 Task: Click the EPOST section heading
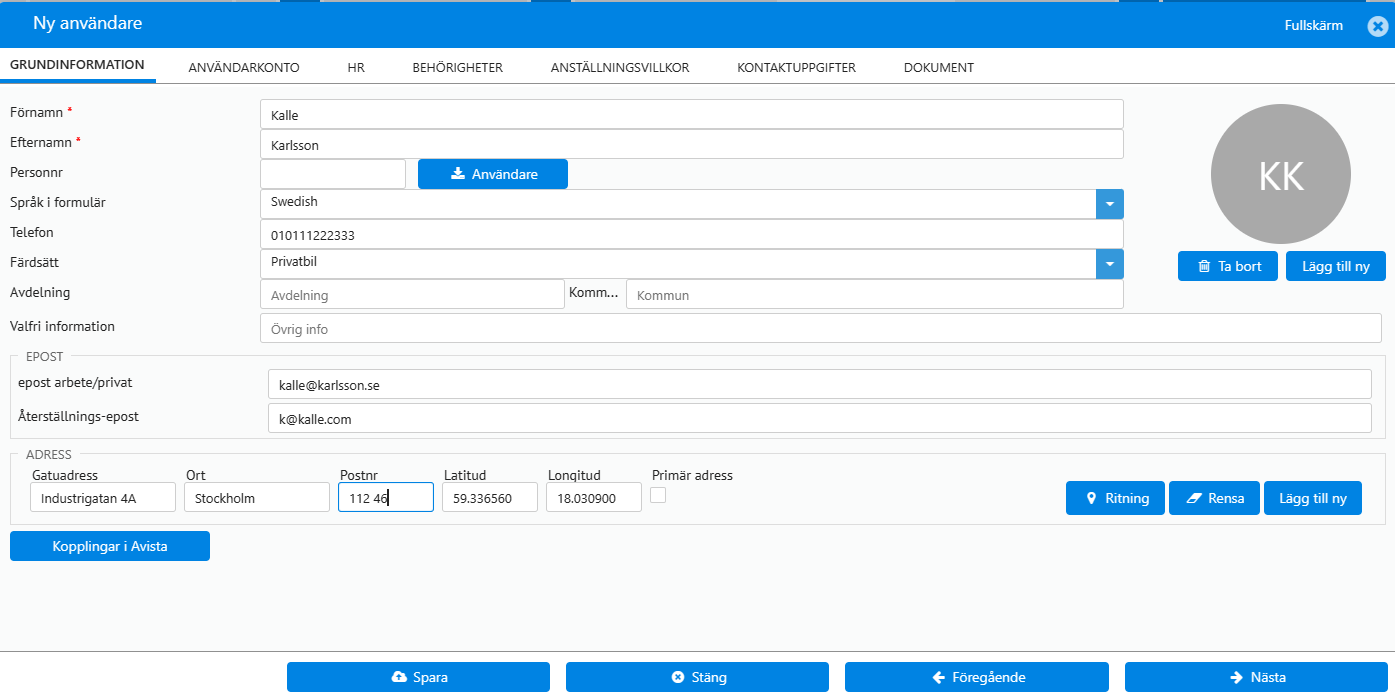[44, 355]
